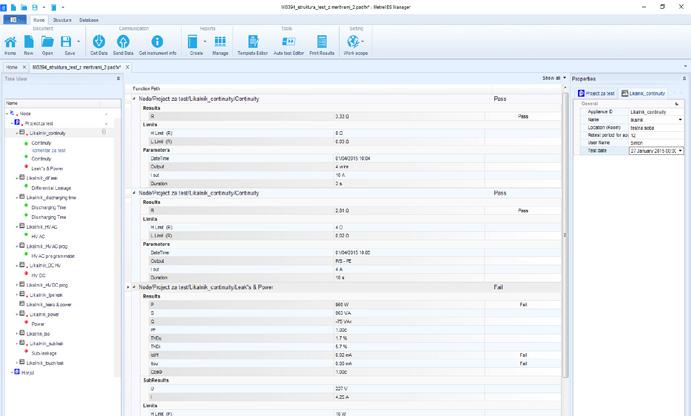Click the Get Data icon
Viewport: 691px width, 416px height.
[x=99, y=42]
